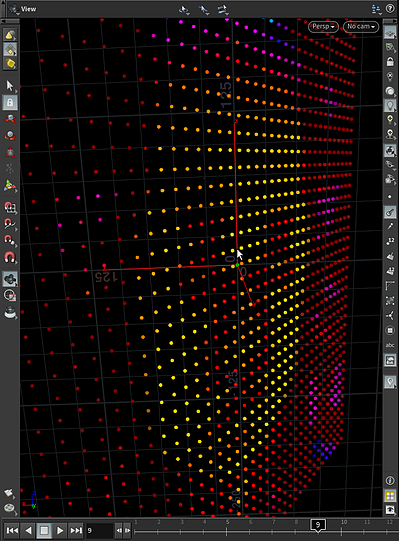Select the Handles tool with colored axes
399x541 pixels.
10,186
